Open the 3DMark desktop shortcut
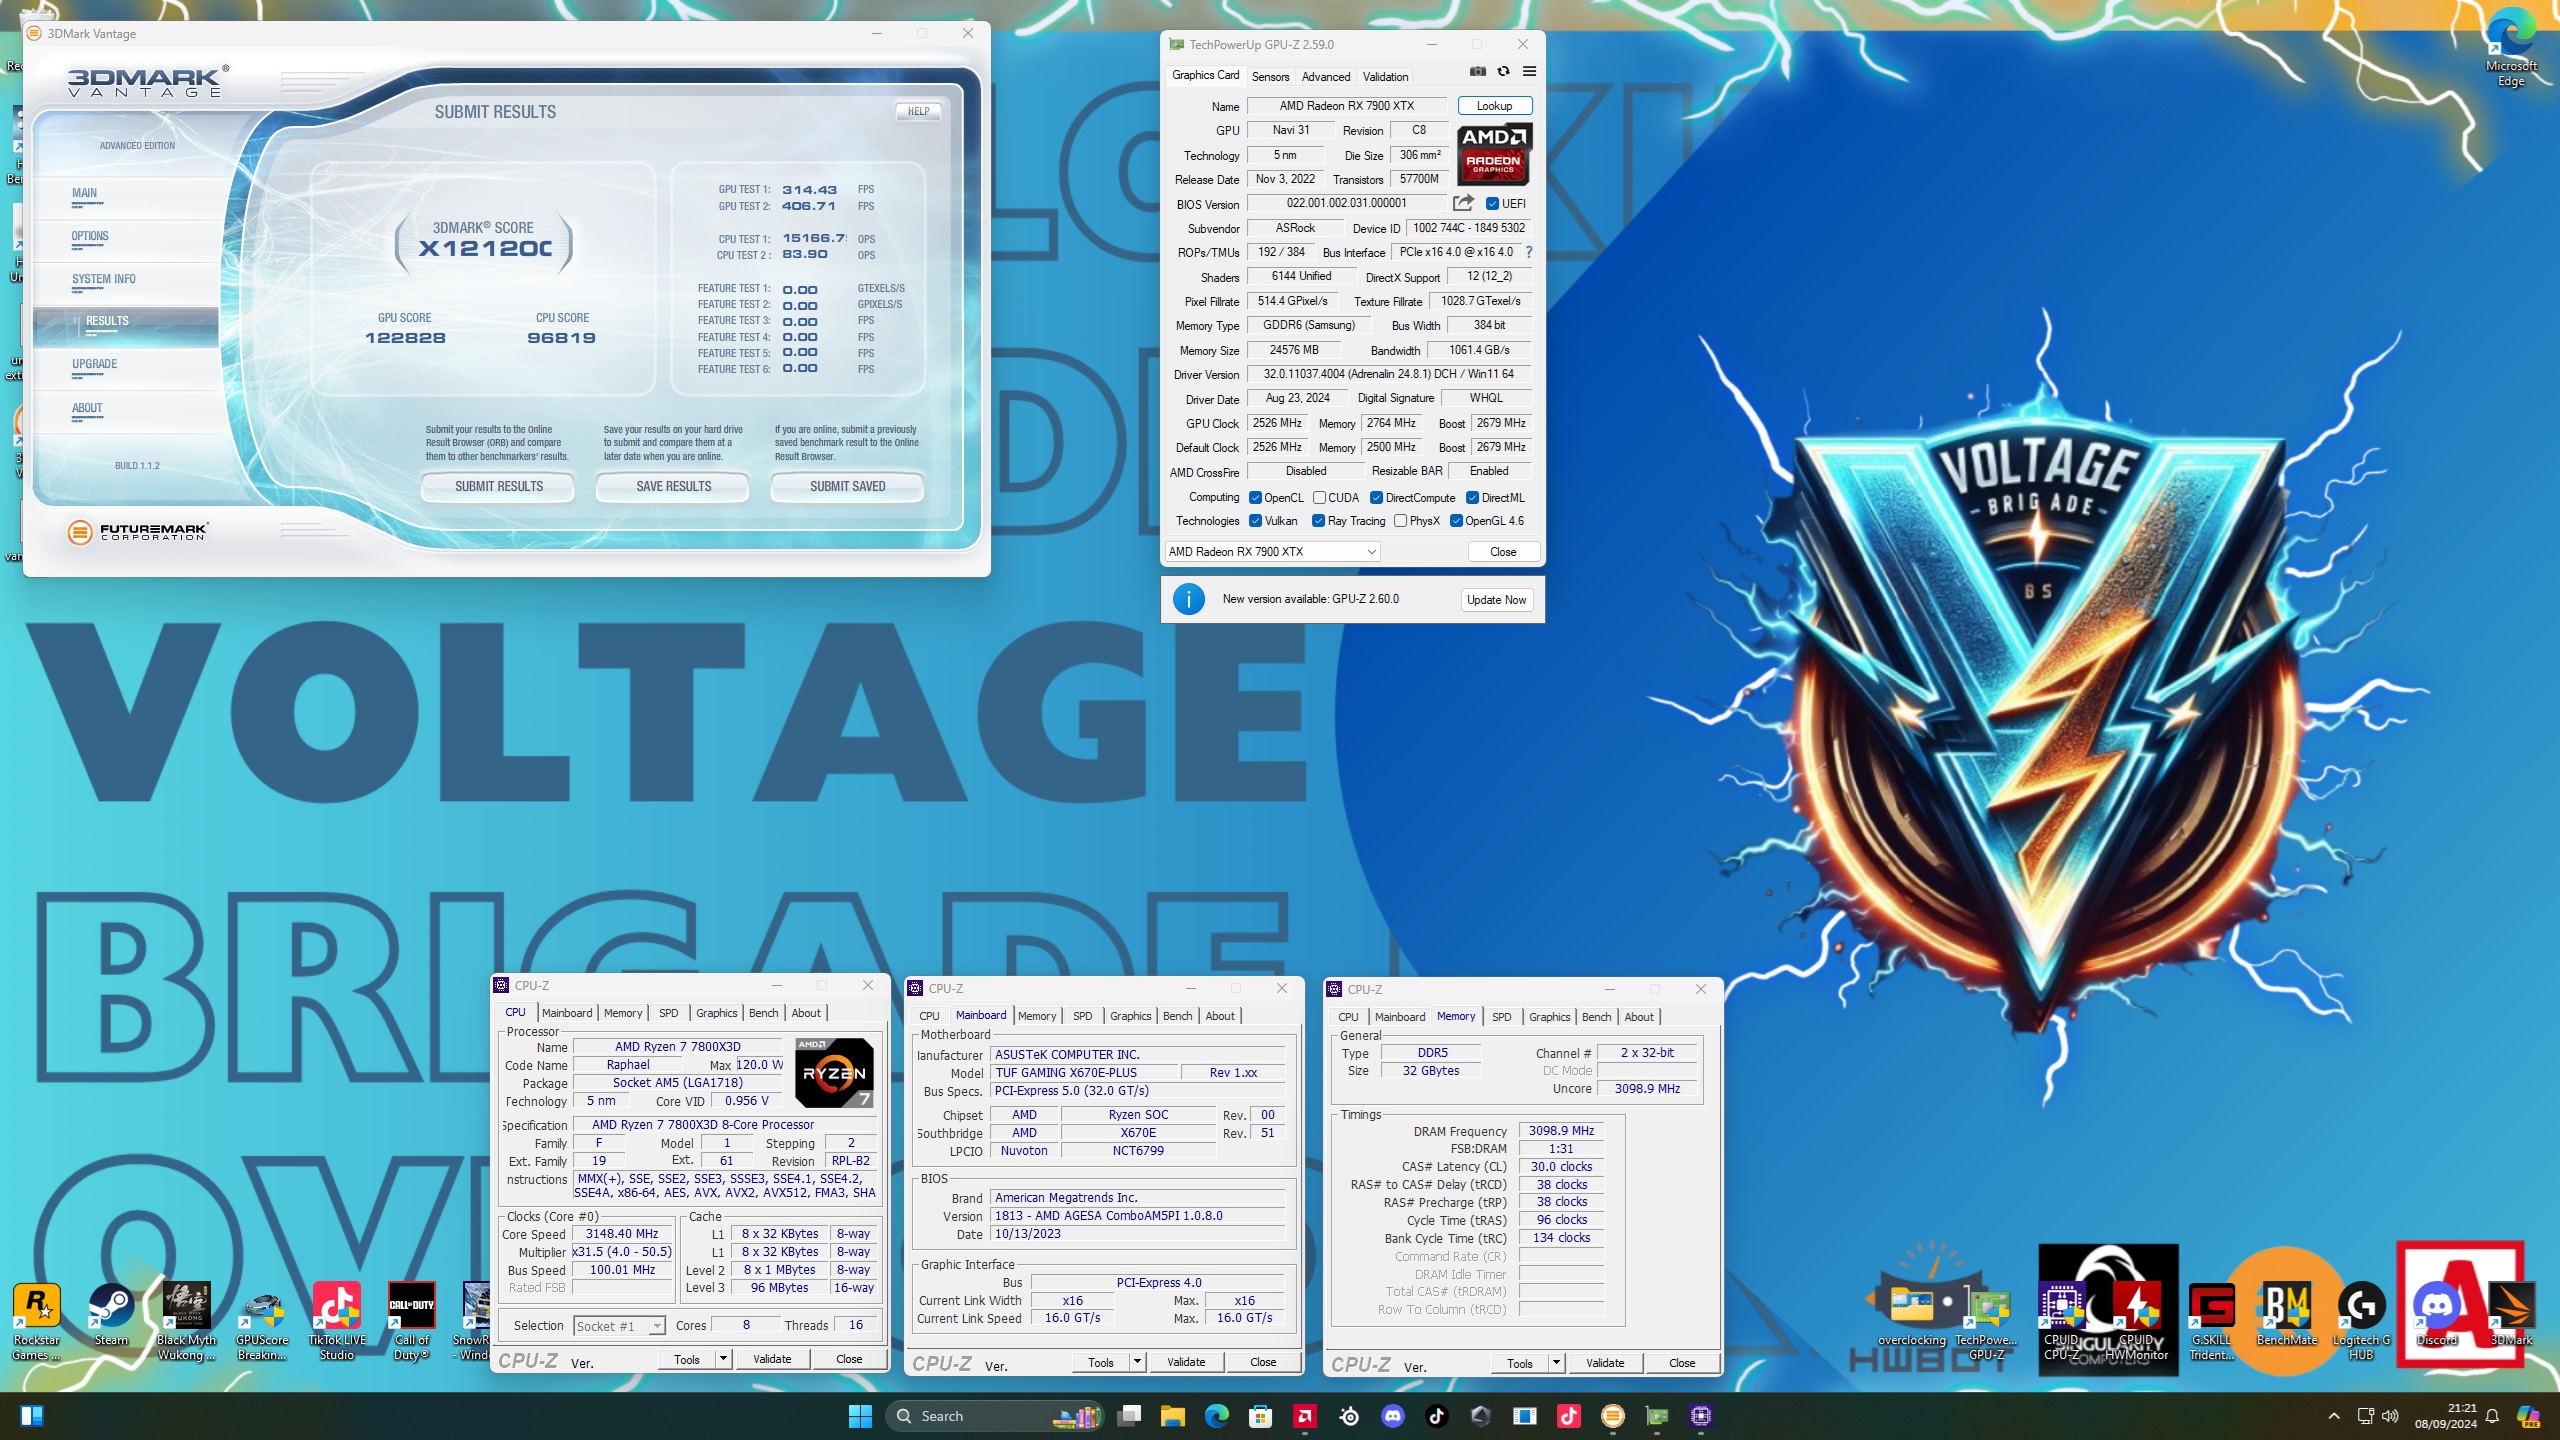The height and width of the screenshot is (1440, 2560). pos(2511,1312)
